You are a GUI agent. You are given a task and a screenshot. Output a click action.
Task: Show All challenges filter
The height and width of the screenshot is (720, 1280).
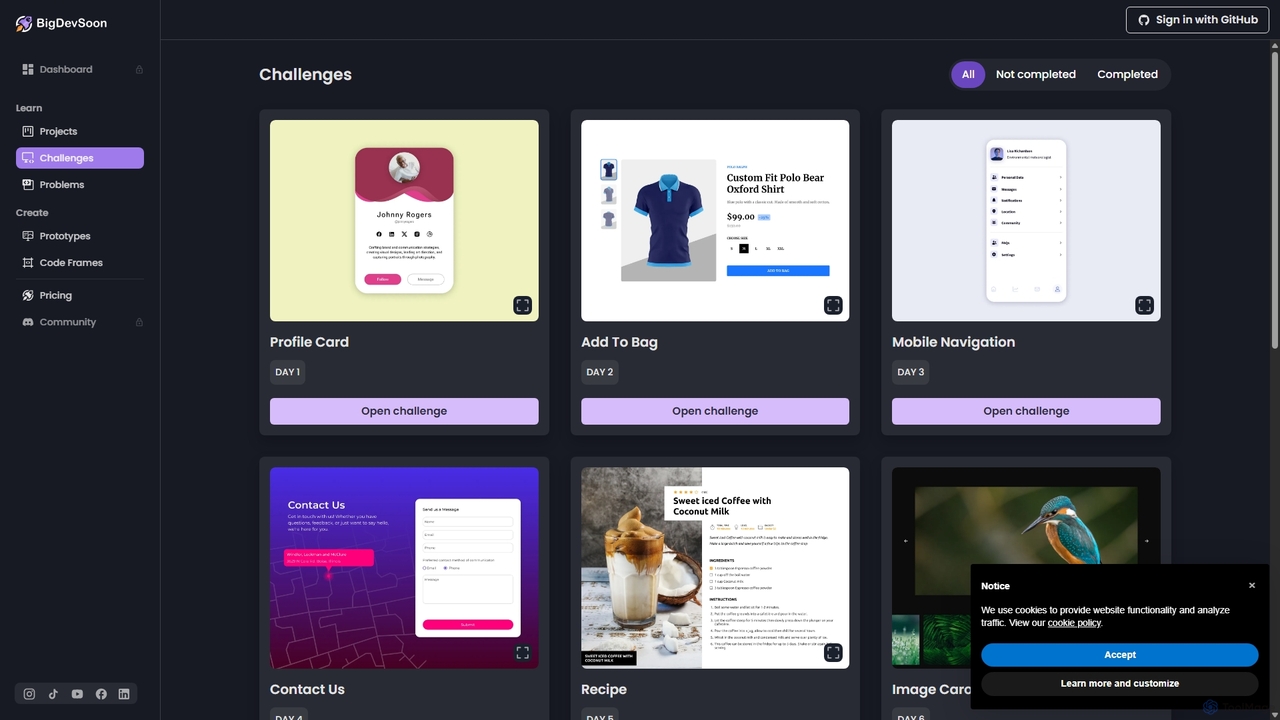pos(968,74)
